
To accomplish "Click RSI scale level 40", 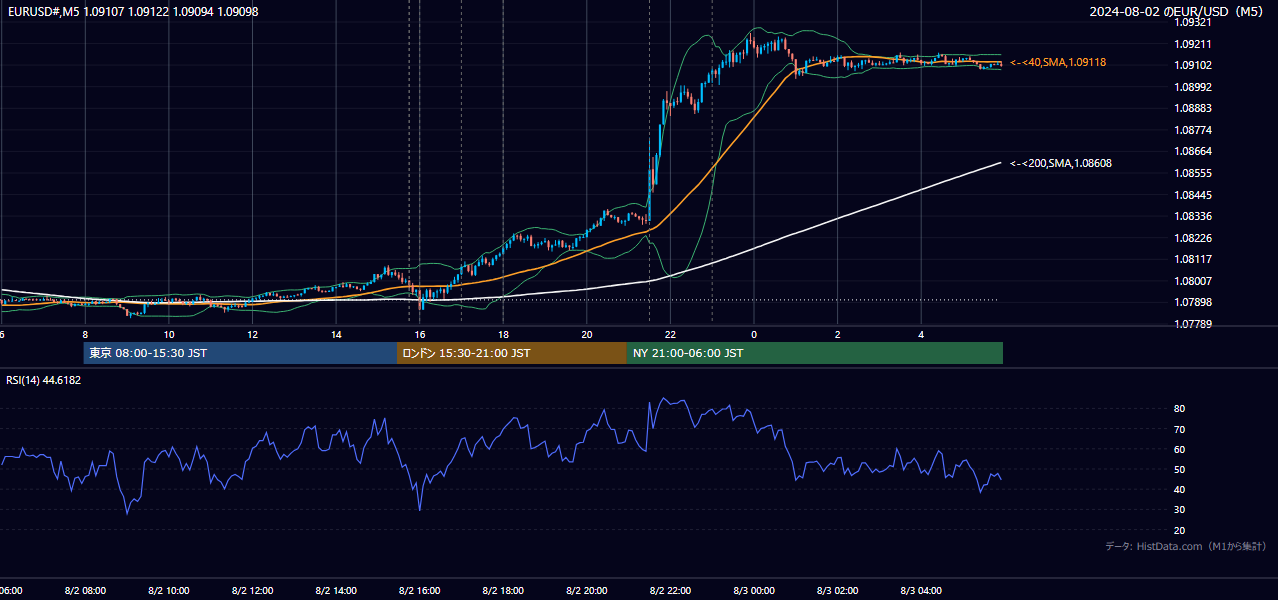I will (1180, 489).
